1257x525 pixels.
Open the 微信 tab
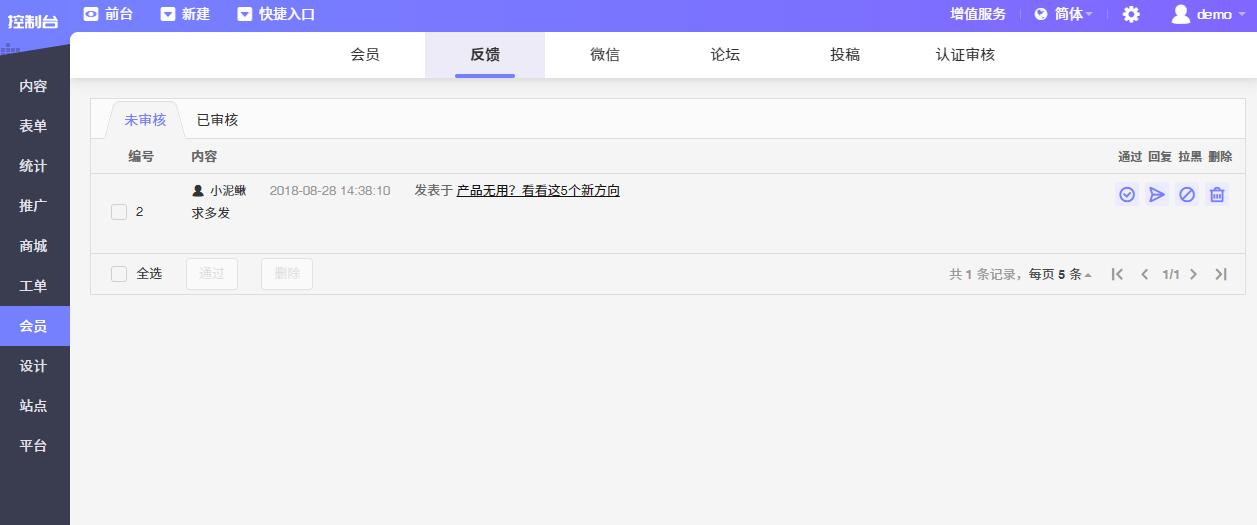coord(605,55)
